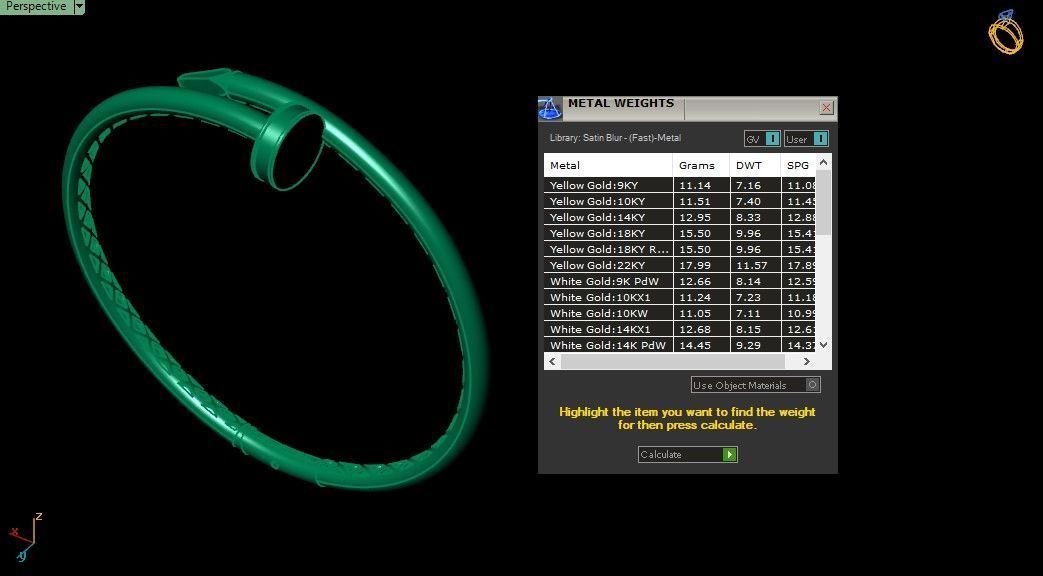Click the scroll up arrow of metal list

[823, 162]
